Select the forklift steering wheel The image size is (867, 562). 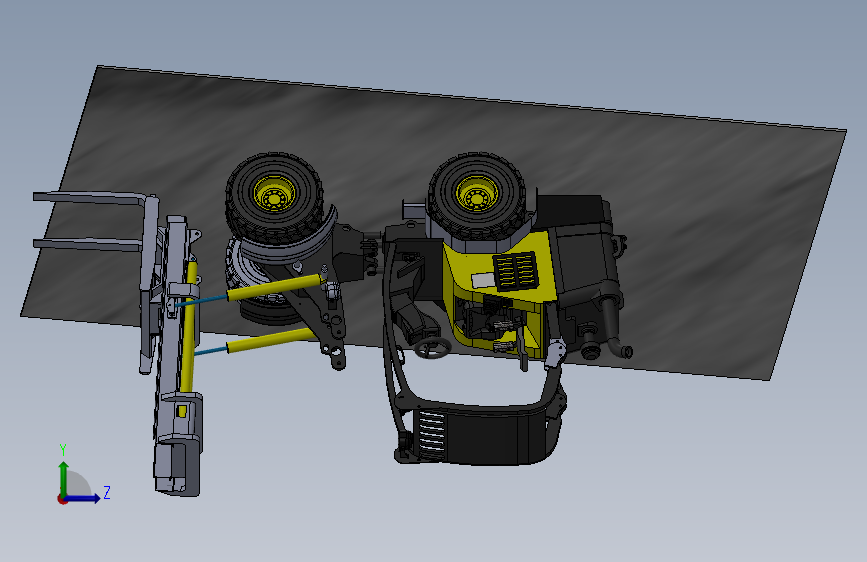pos(432,348)
